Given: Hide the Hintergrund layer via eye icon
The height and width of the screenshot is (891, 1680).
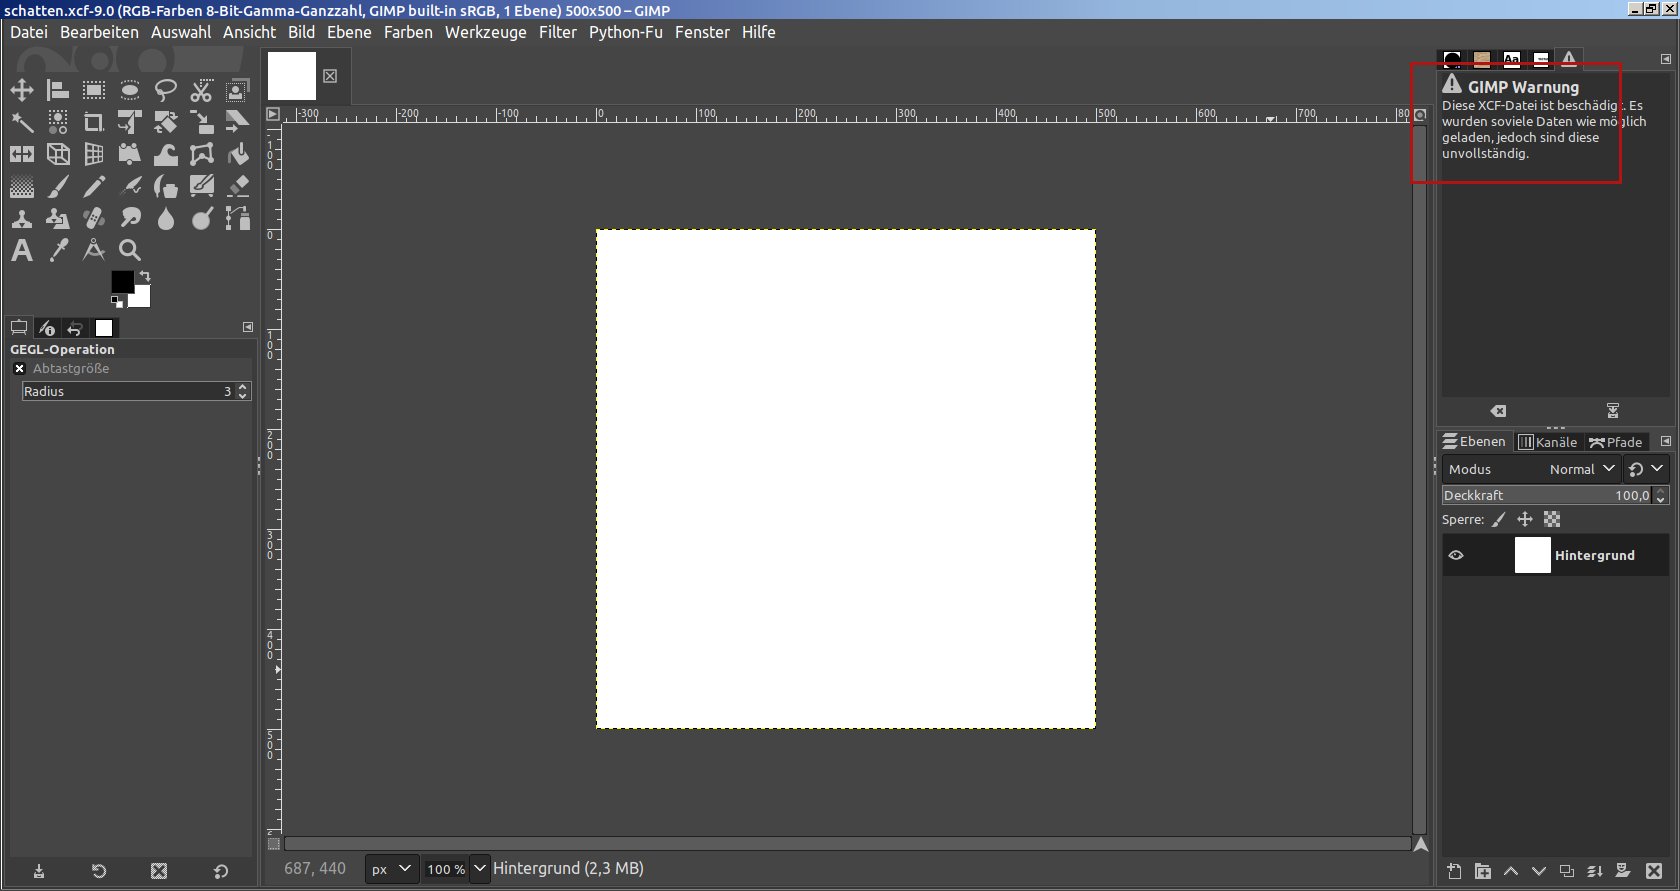Looking at the screenshot, I should (x=1456, y=555).
